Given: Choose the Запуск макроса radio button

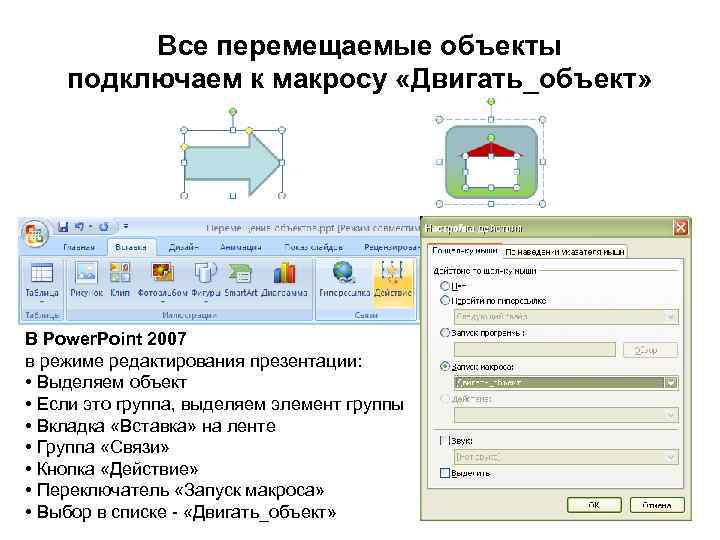Looking at the screenshot, I should pyautogui.click(x=444, y=367).
